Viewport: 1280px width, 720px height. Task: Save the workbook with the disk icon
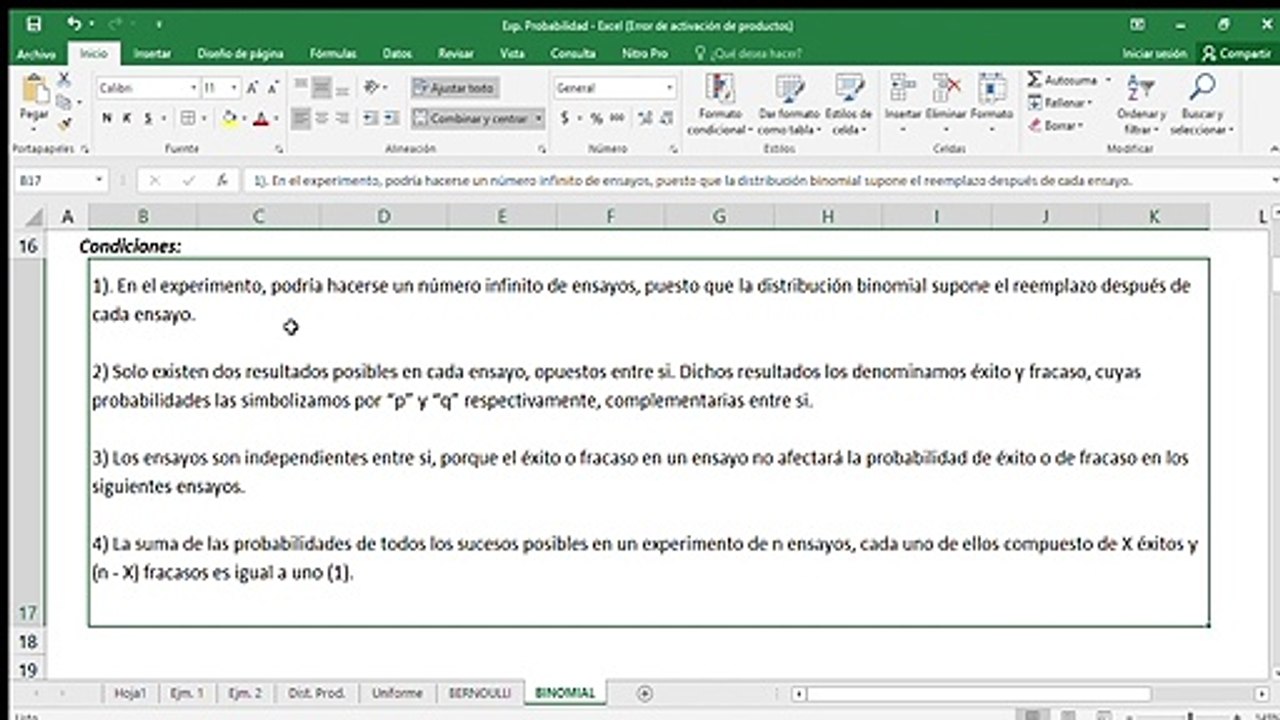click(33, 24)
